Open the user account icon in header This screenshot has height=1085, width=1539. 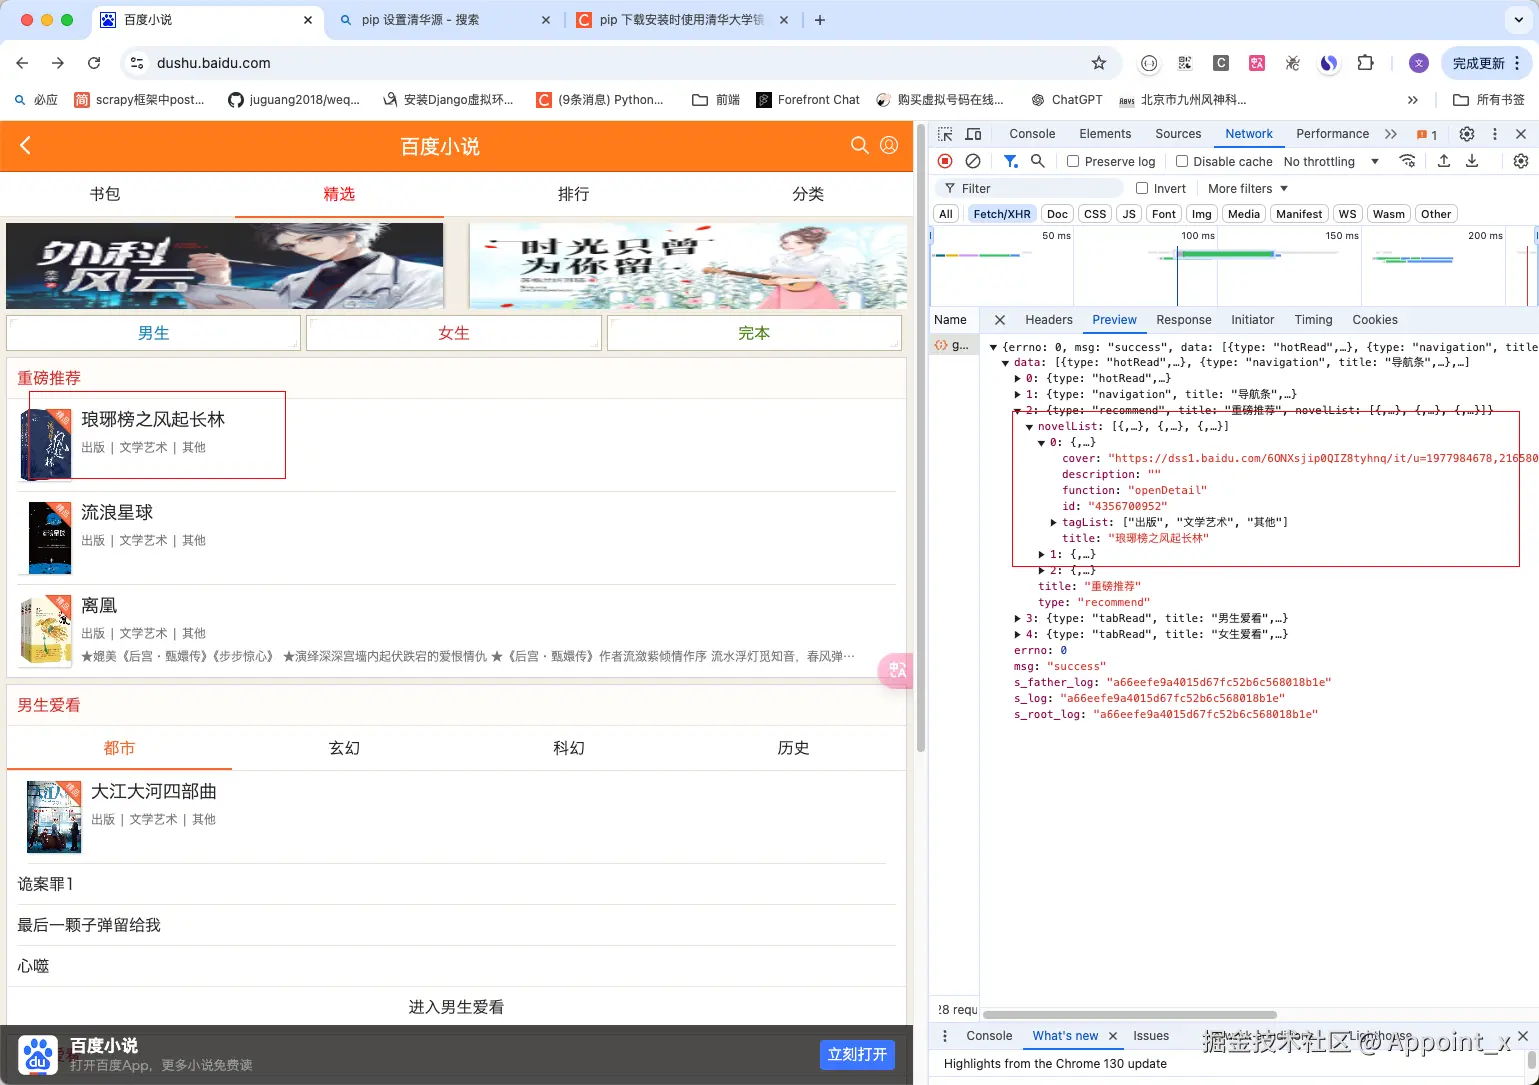pyautogui.click(x=888, y=145)
